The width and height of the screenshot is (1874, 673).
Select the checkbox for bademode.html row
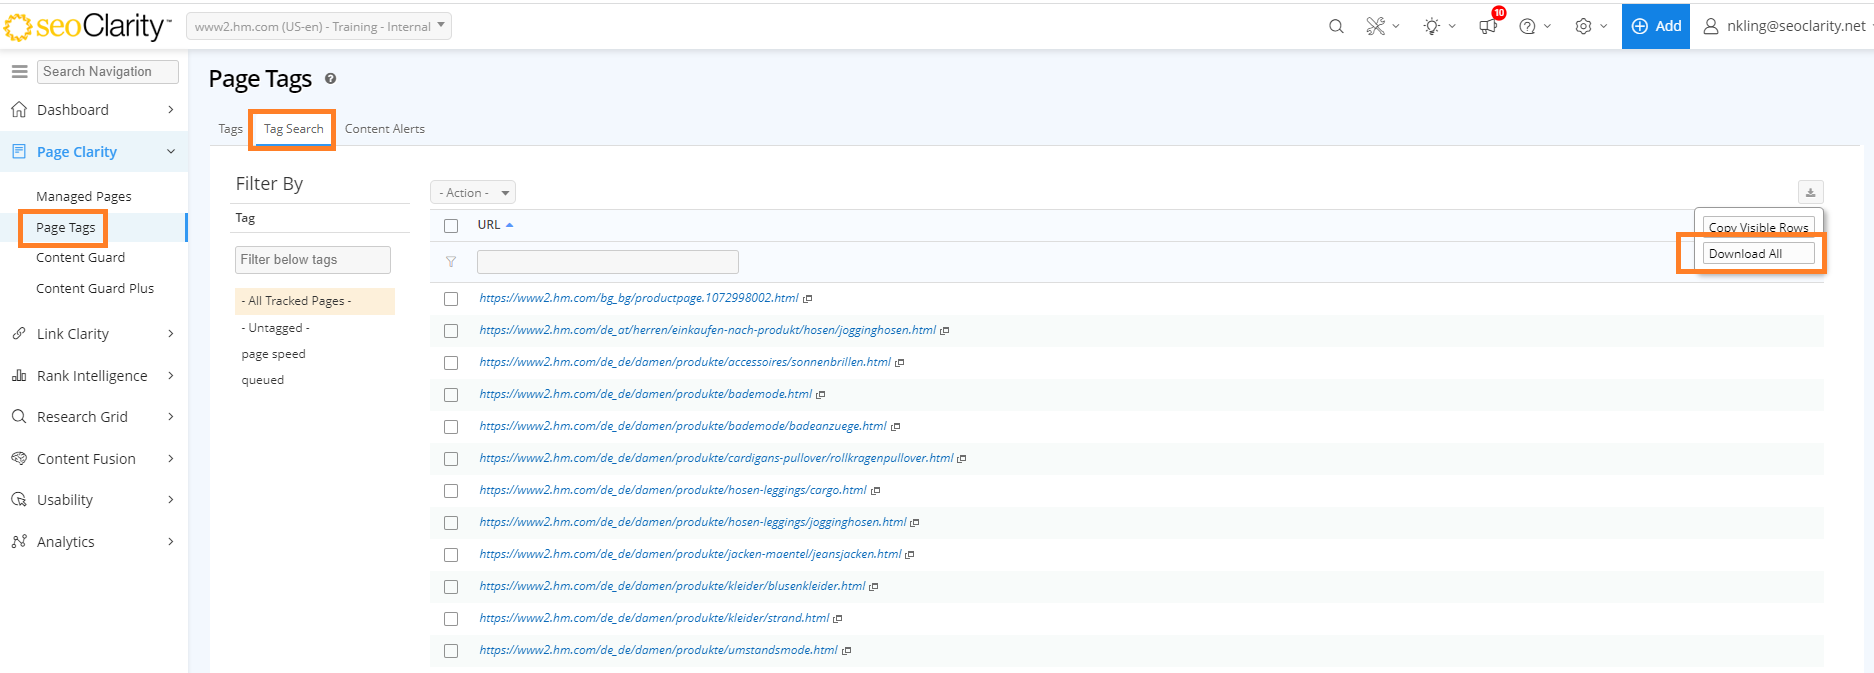tap(451, 395)
